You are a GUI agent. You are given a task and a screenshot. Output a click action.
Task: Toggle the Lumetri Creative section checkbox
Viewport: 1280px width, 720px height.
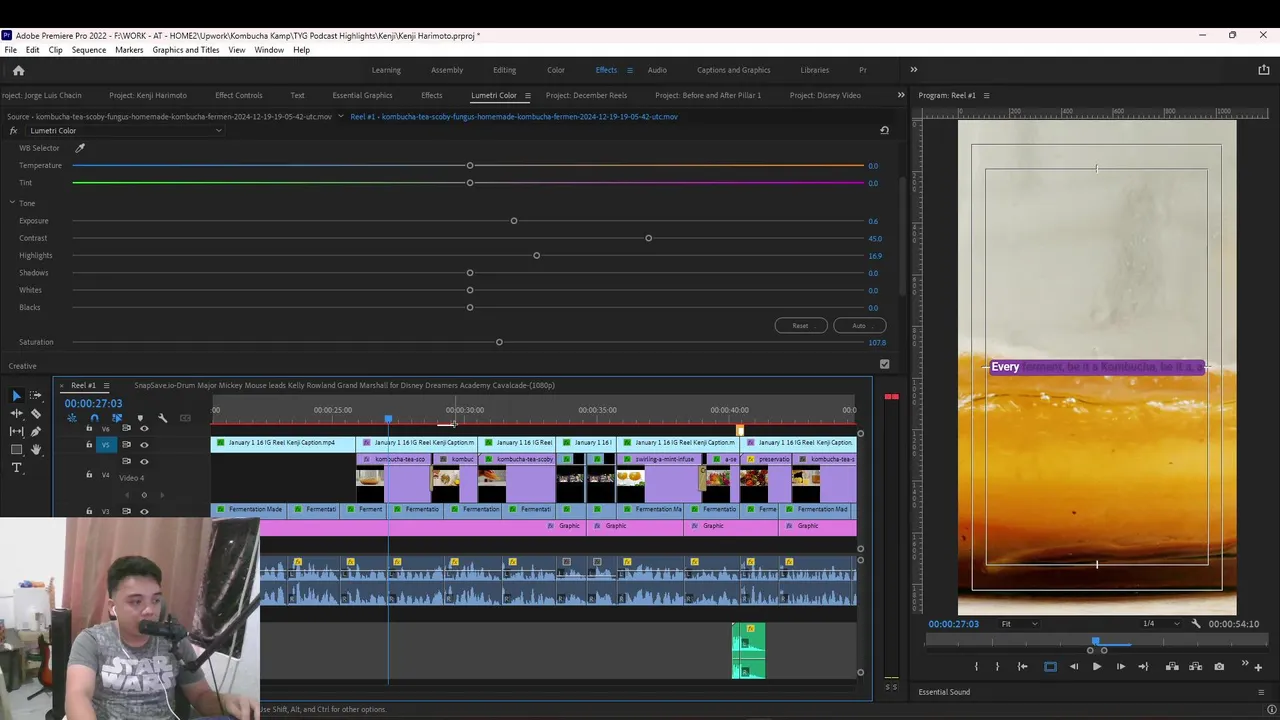click(x=884, y=365)
